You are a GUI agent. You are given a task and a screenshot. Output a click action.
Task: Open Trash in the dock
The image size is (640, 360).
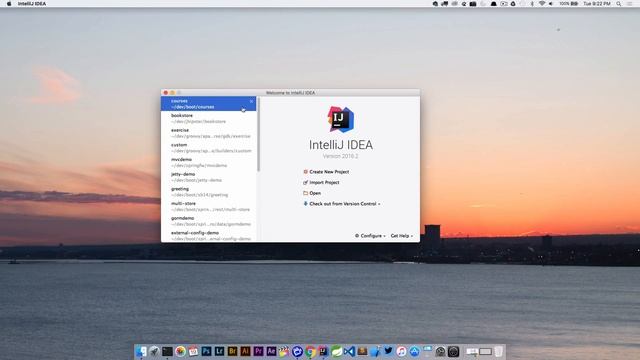click(499, 351)
